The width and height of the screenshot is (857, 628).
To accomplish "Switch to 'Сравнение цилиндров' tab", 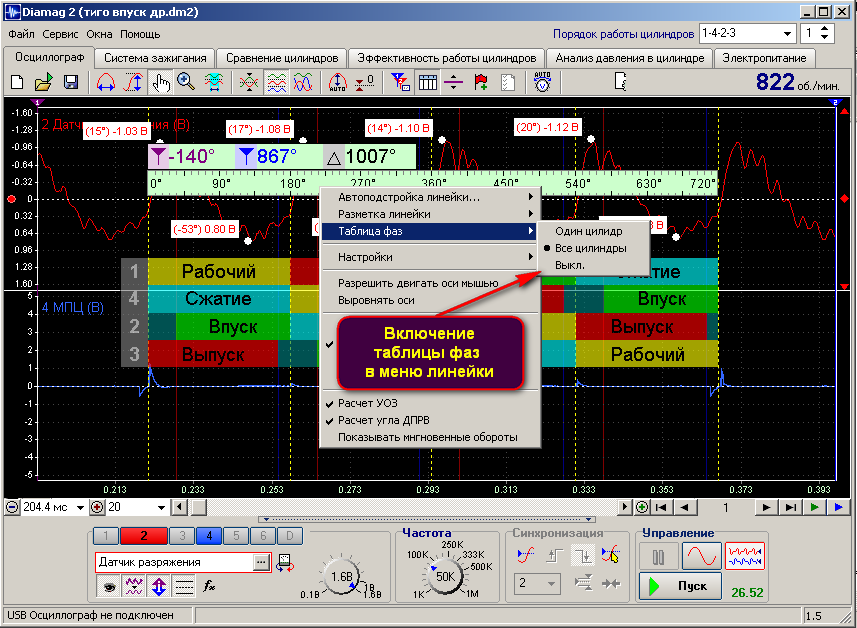I will (x=282, y=58).
